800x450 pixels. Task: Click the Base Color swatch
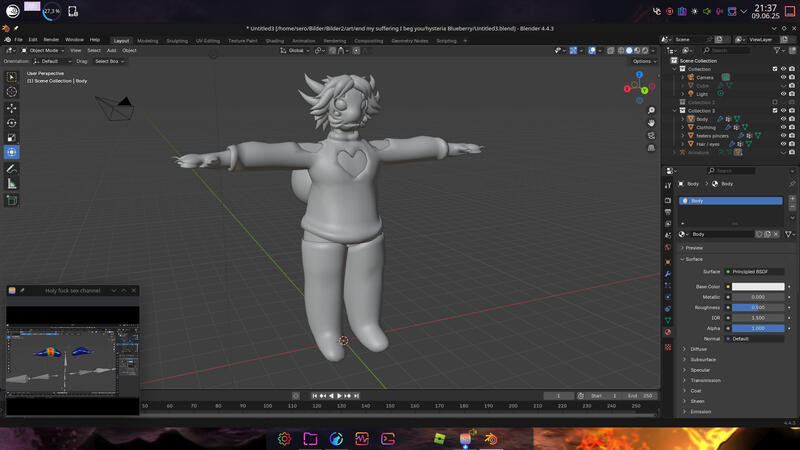(x=758, y=286)
